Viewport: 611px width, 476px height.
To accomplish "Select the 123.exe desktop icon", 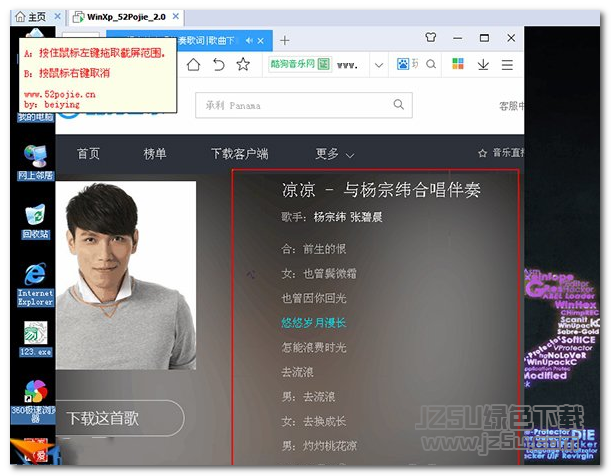I will tap(35, 338).
